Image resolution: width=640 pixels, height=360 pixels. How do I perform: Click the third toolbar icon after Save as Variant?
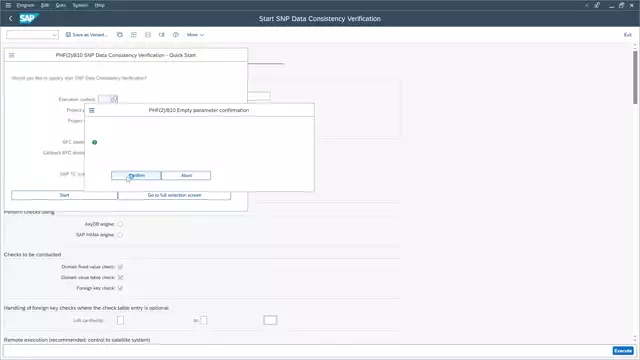click(148, 35)
